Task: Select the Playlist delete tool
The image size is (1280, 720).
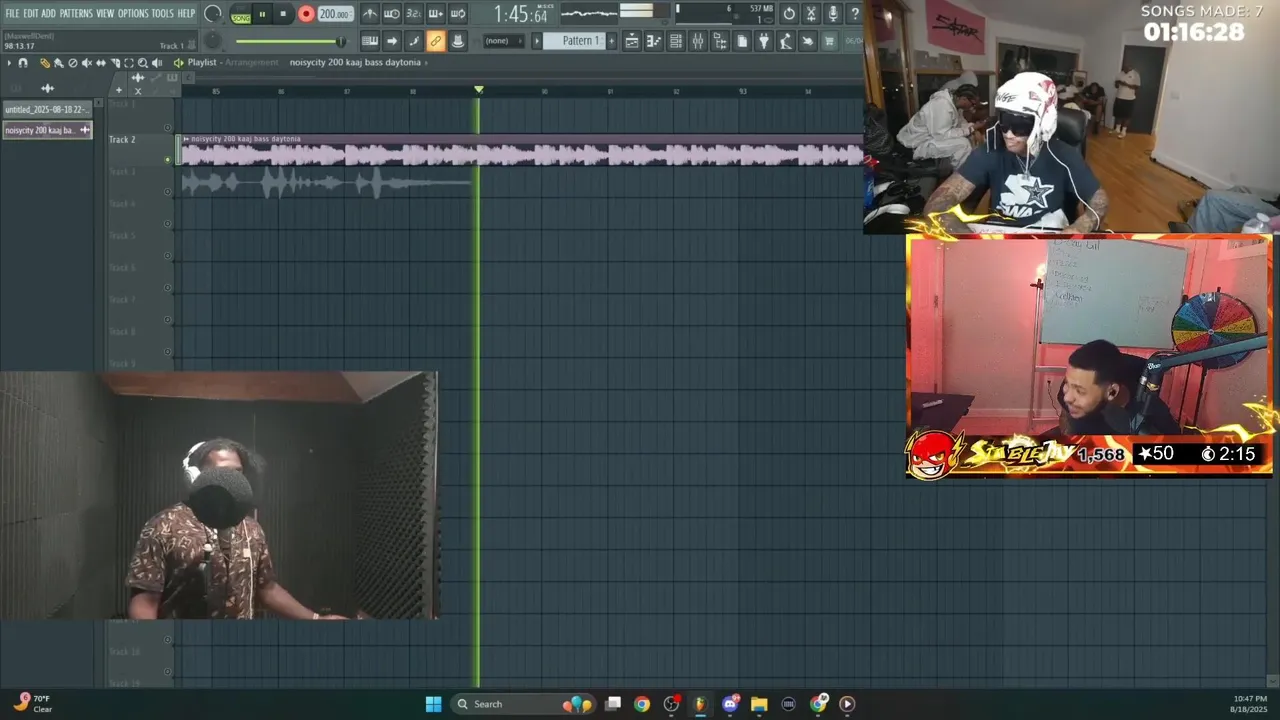Action: click(73, 63)
